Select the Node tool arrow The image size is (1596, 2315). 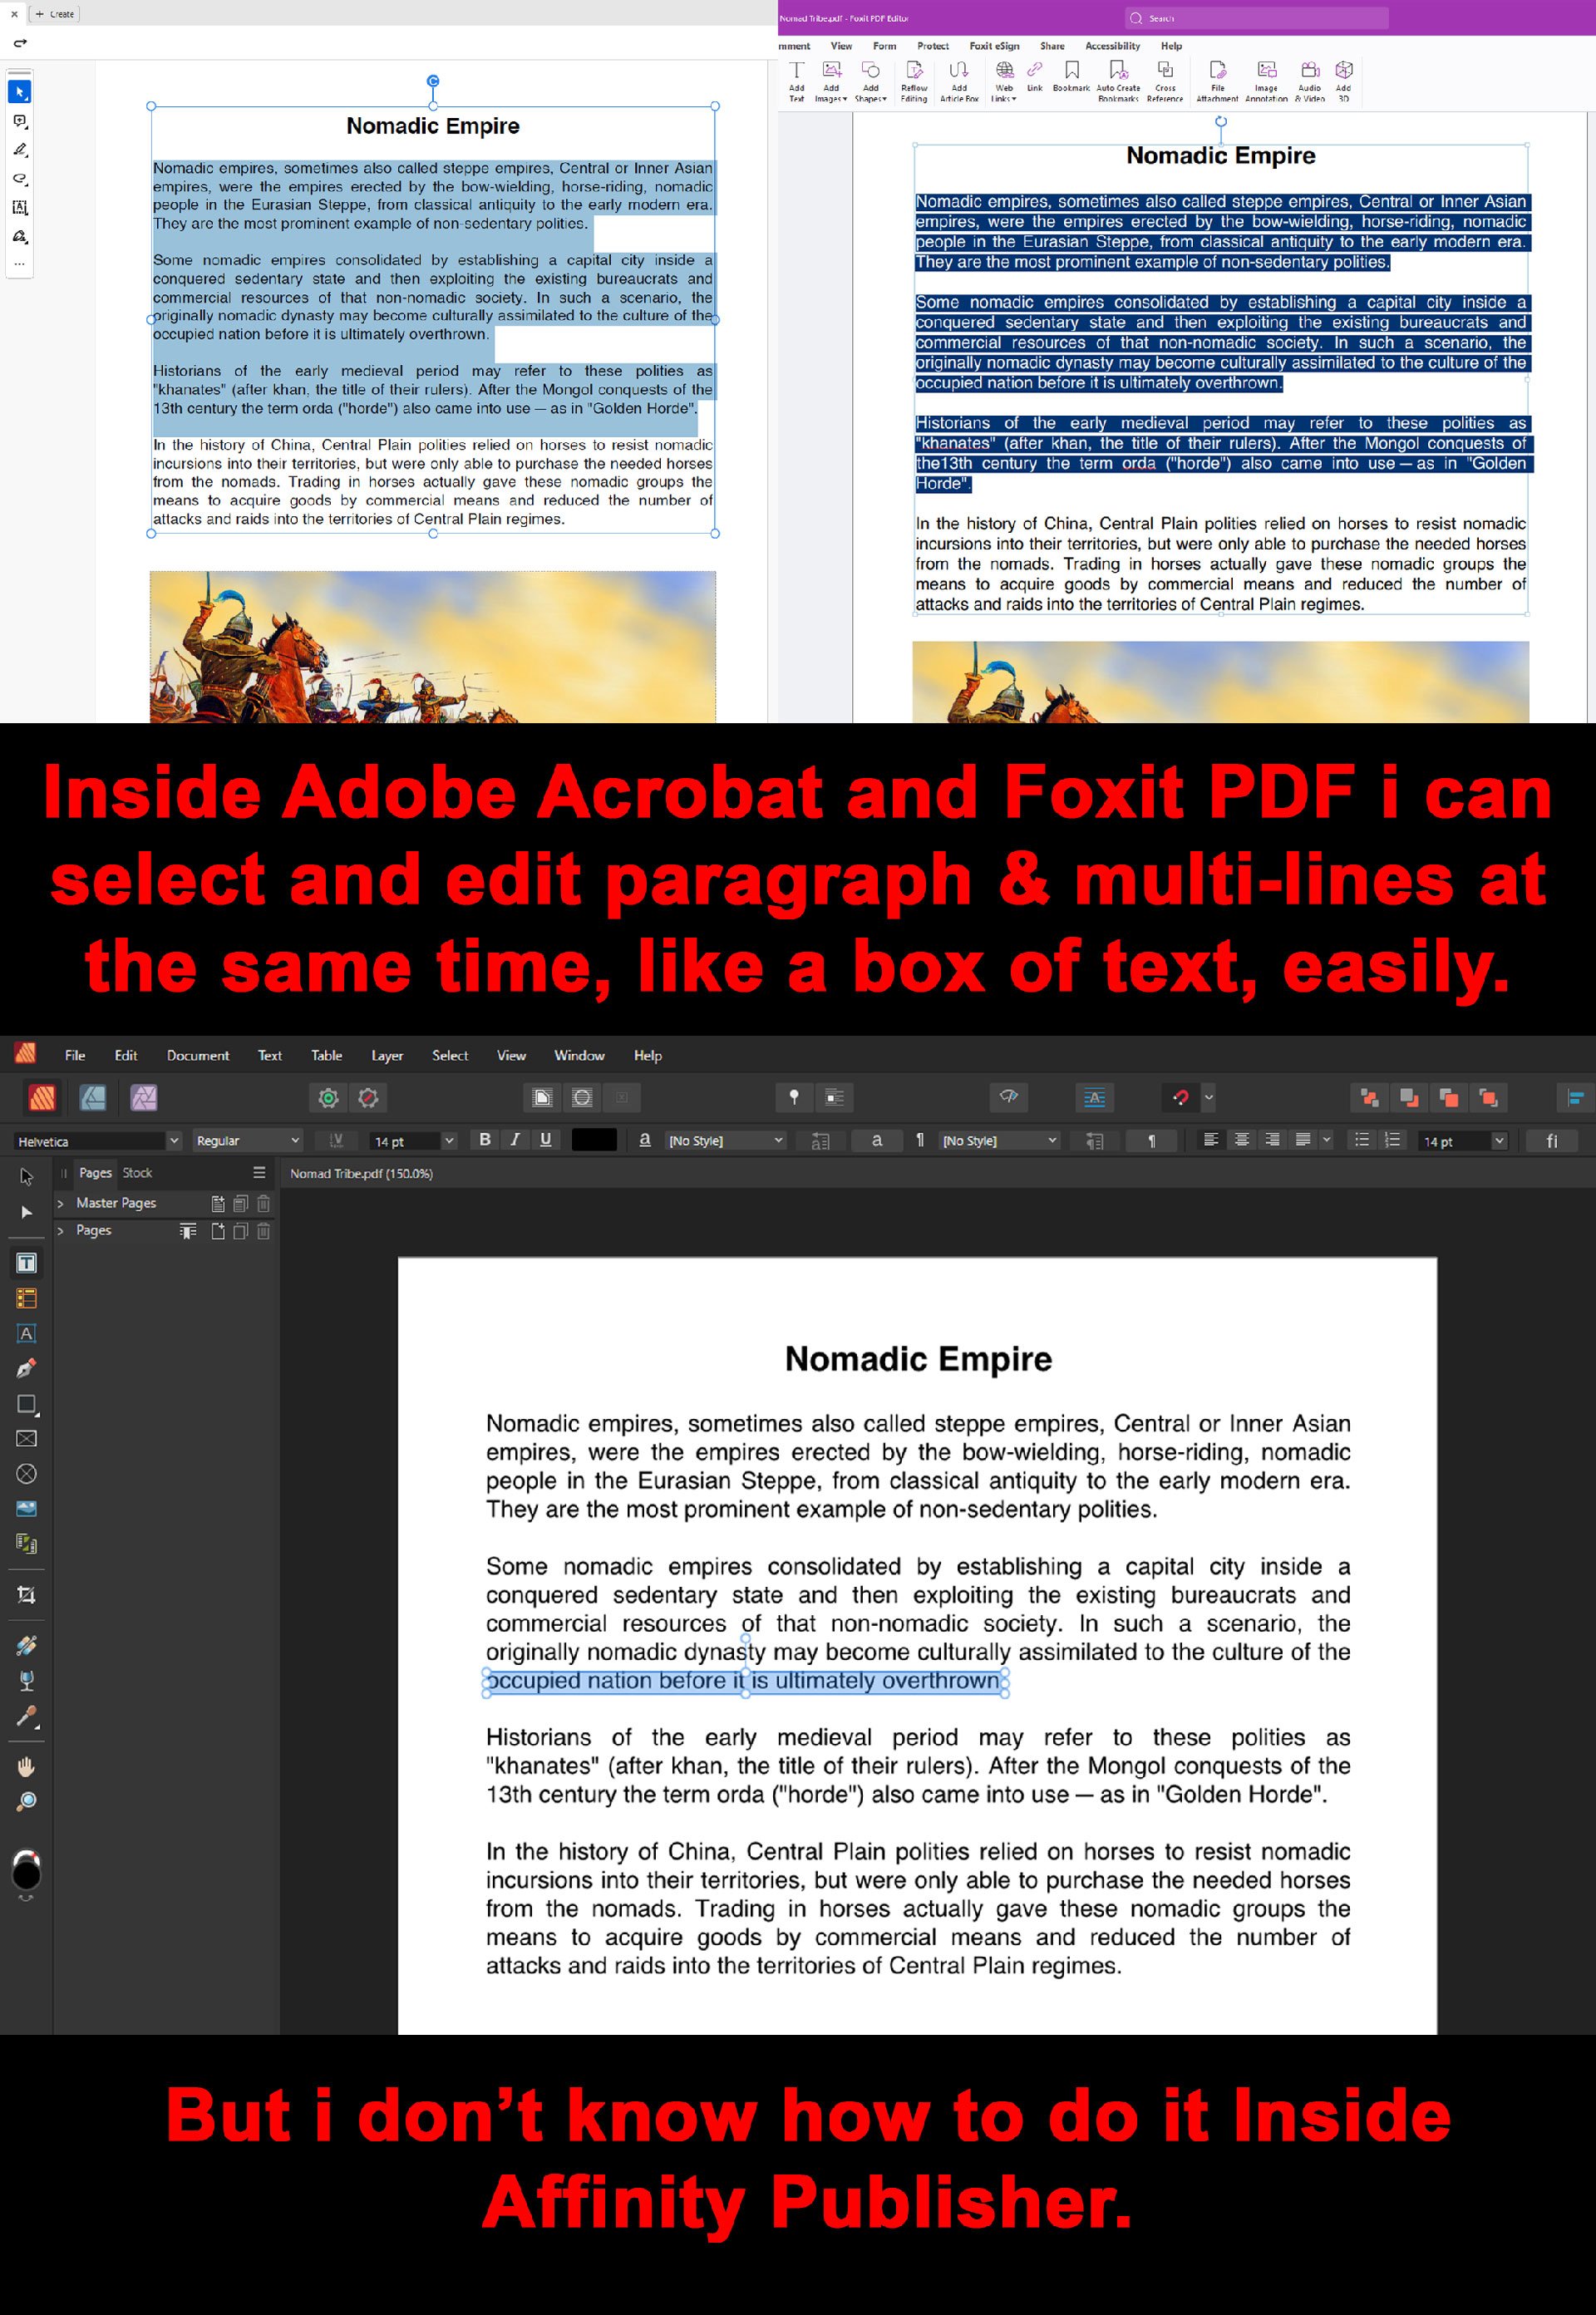26,1212
